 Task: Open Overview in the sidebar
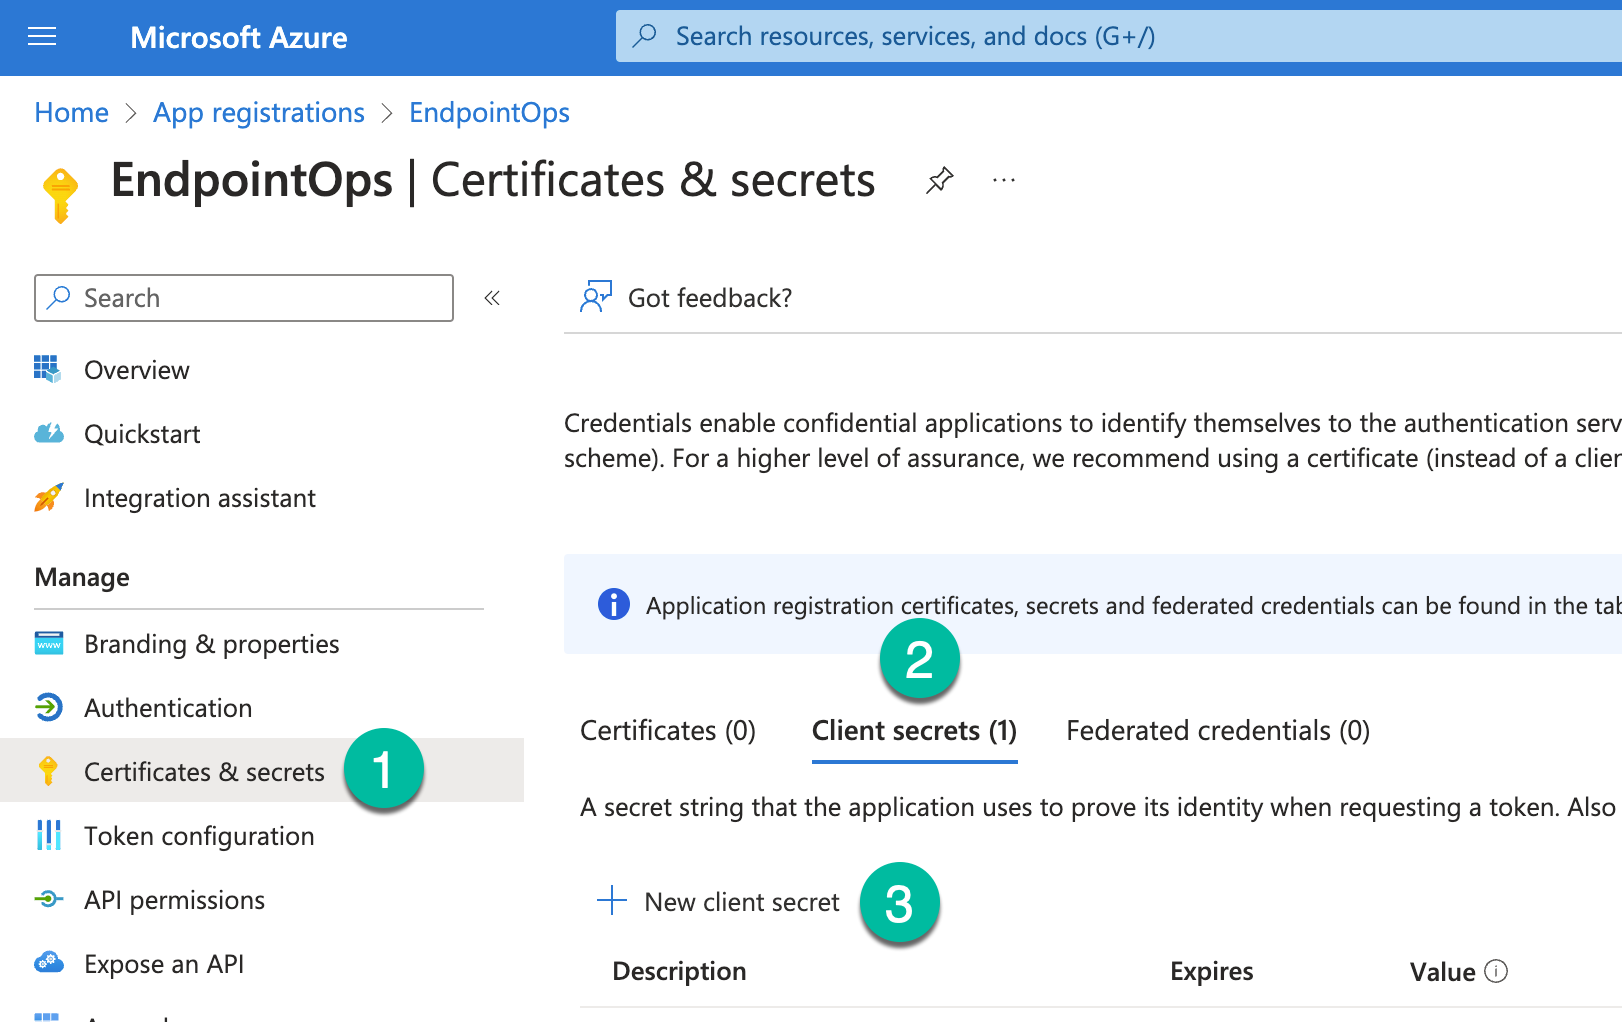(x=137, y=370)
